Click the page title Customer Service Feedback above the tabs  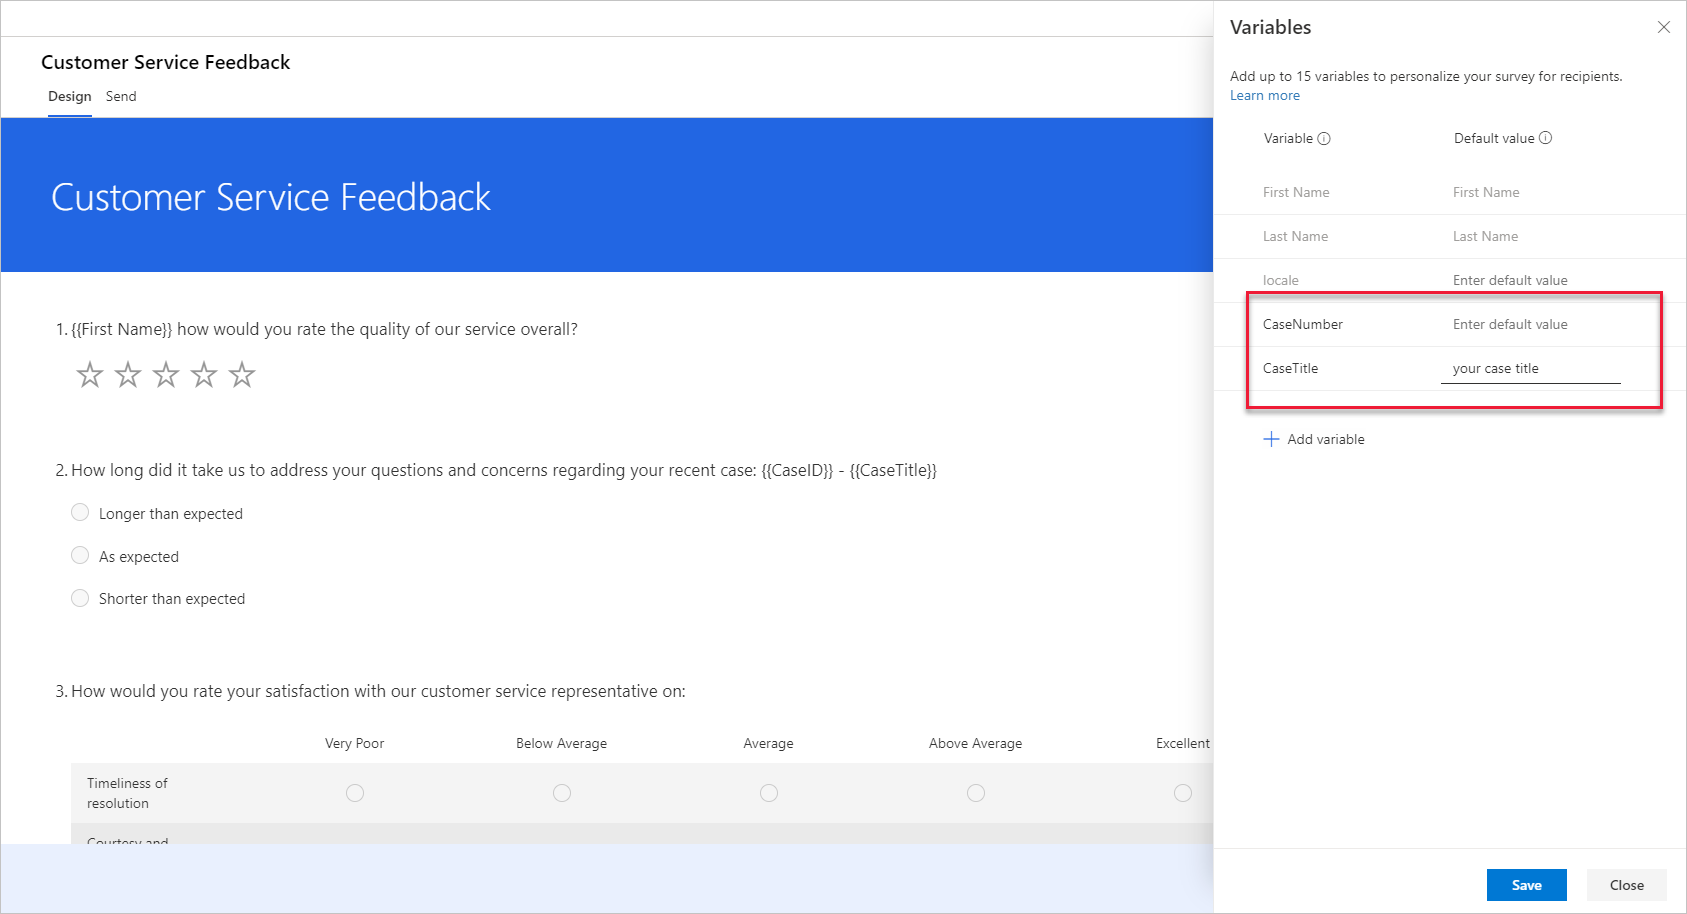166,62
